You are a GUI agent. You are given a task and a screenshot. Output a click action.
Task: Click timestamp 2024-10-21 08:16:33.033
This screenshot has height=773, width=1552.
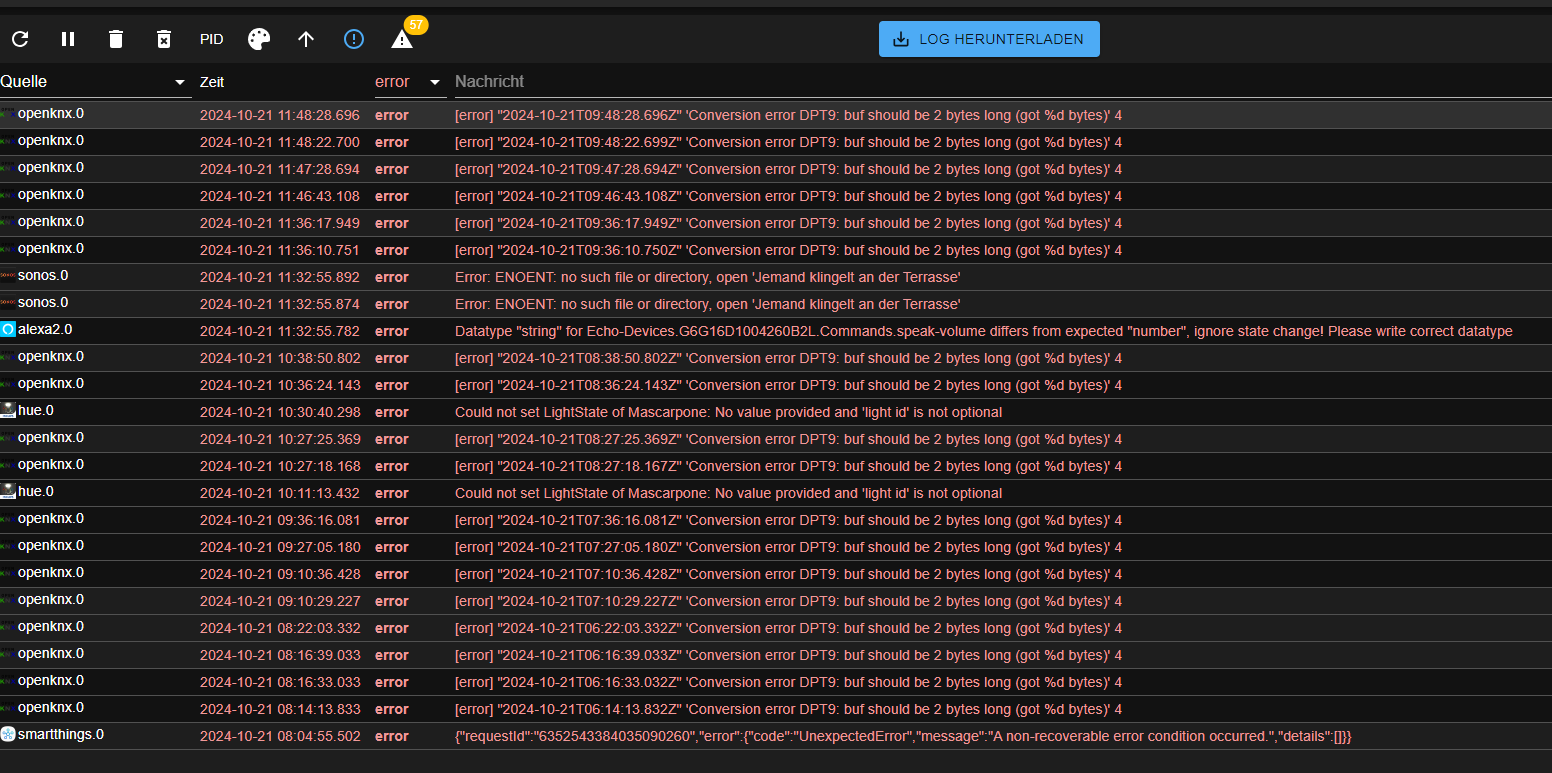point(280,682)
